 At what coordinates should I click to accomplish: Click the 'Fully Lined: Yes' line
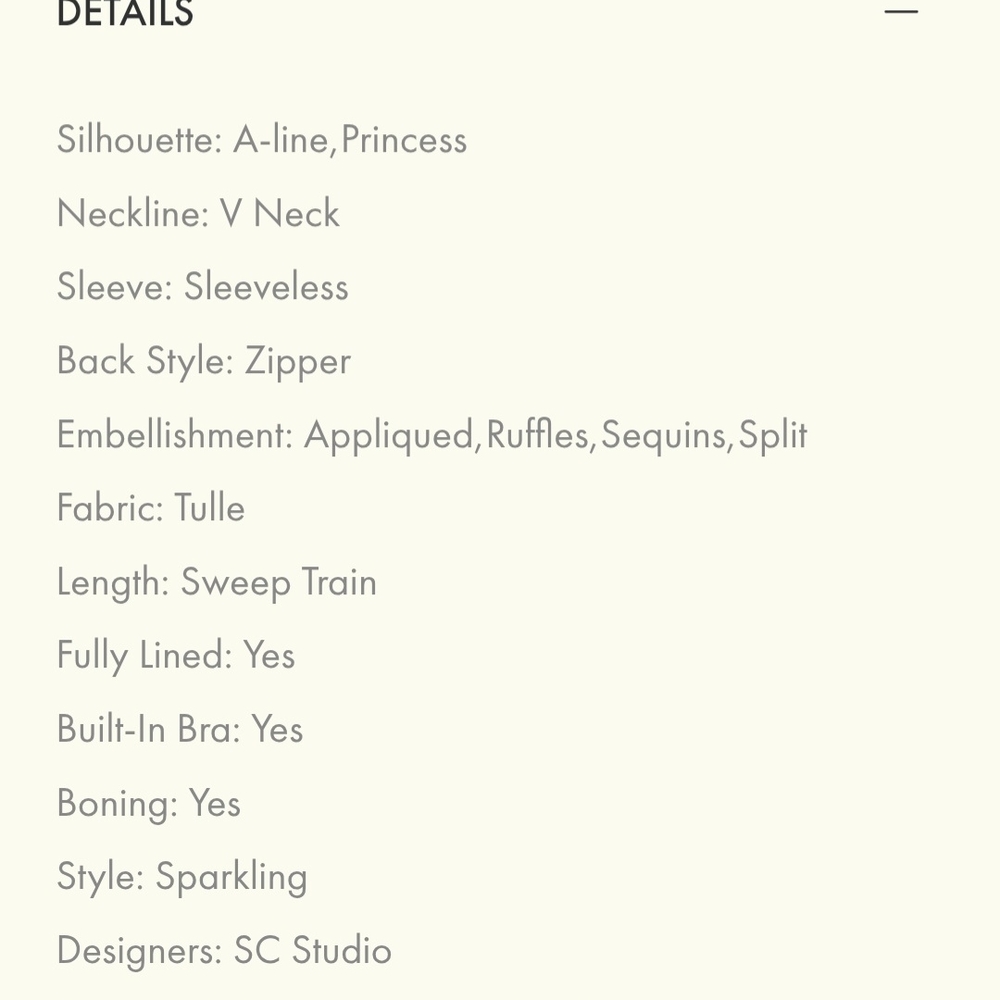(176, 656)
